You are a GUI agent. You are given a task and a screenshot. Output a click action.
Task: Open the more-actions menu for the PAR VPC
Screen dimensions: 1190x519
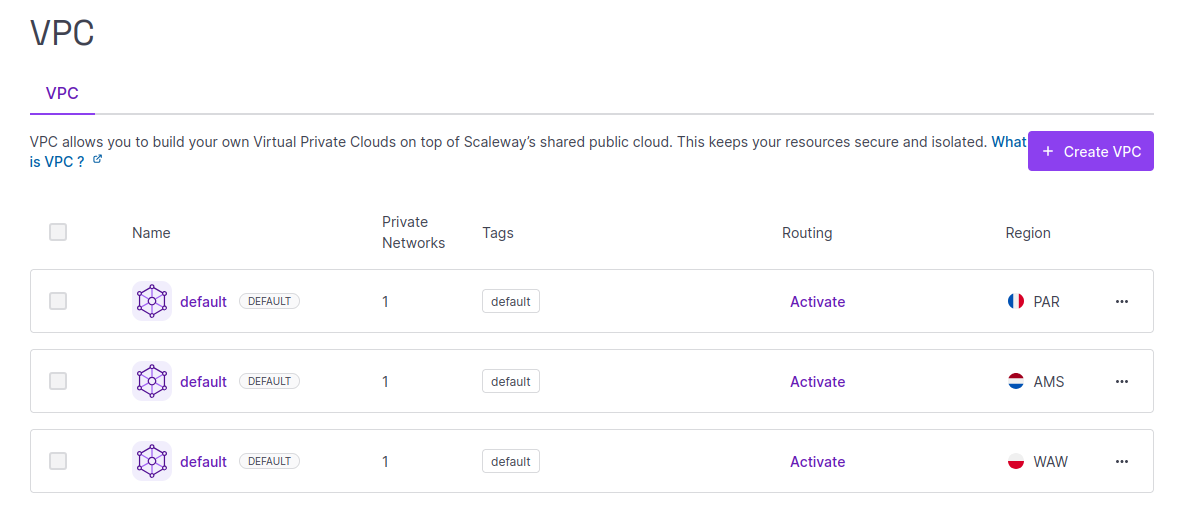pyautogui.click(x=1122, y=301)
